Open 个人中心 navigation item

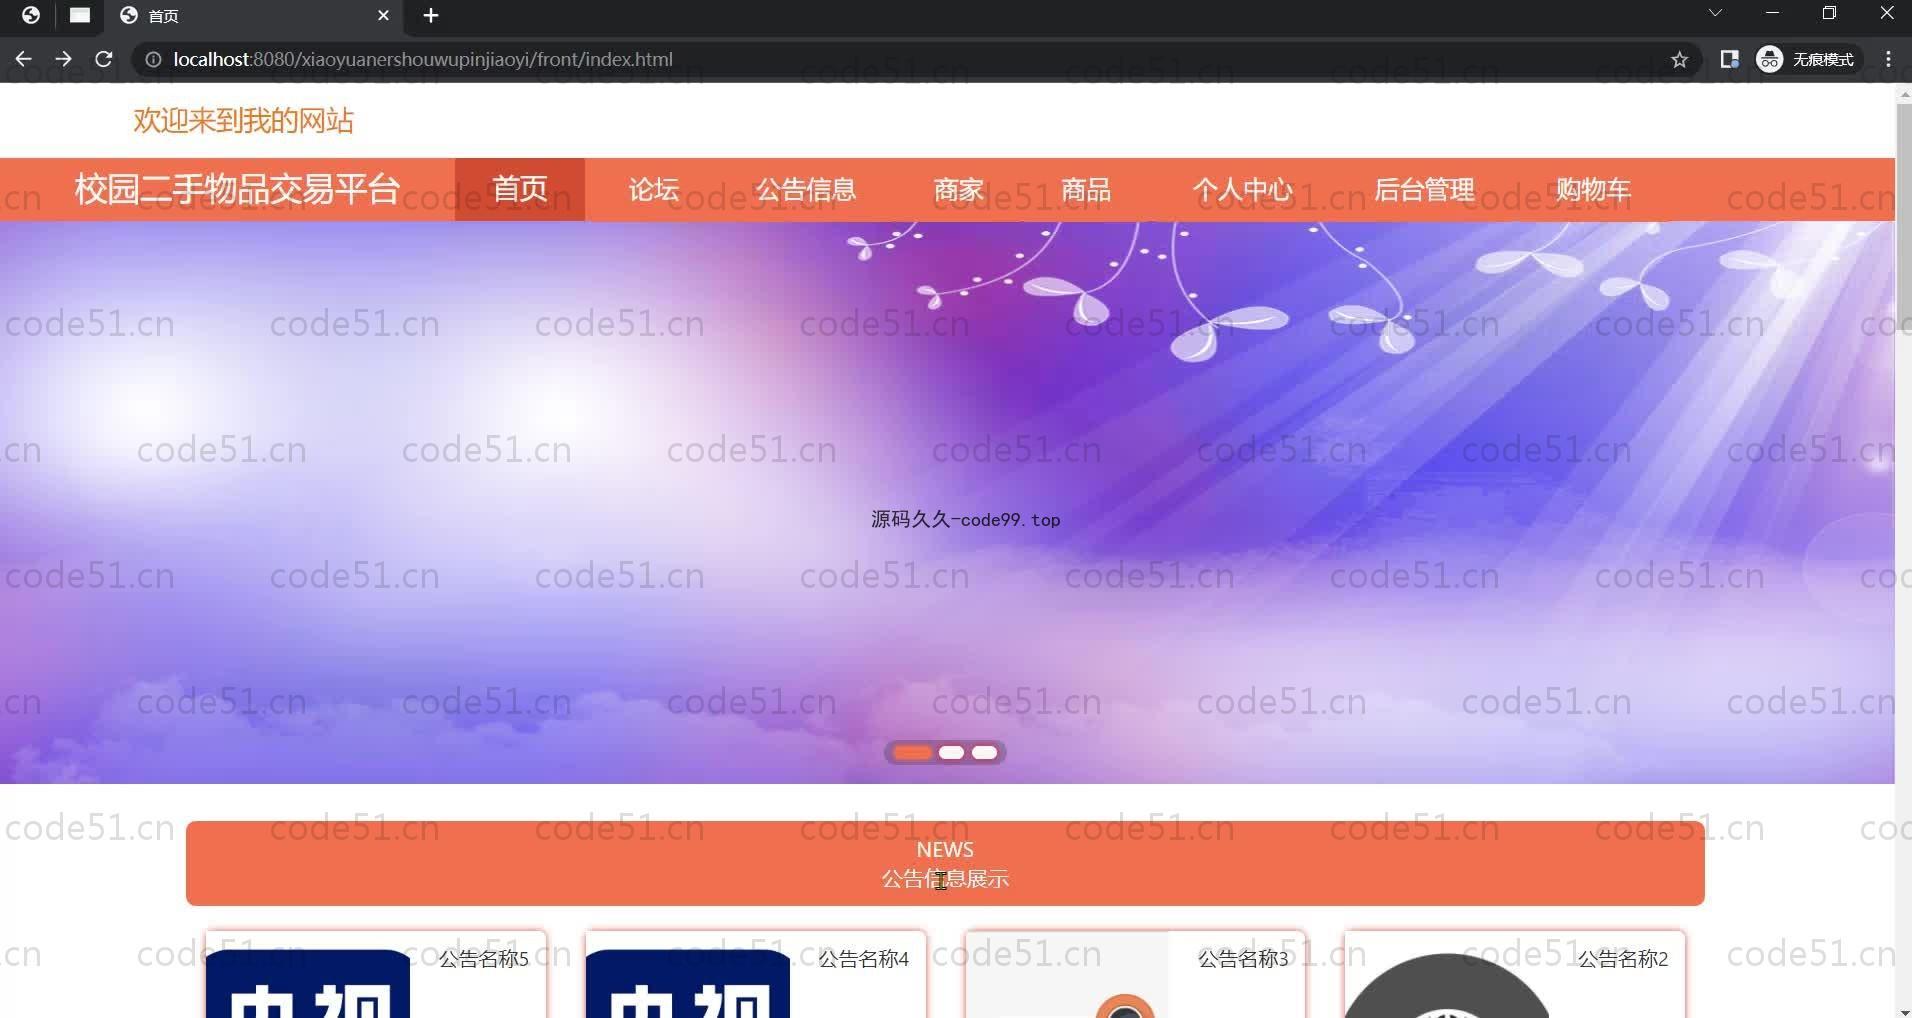tap(1242, 189)
